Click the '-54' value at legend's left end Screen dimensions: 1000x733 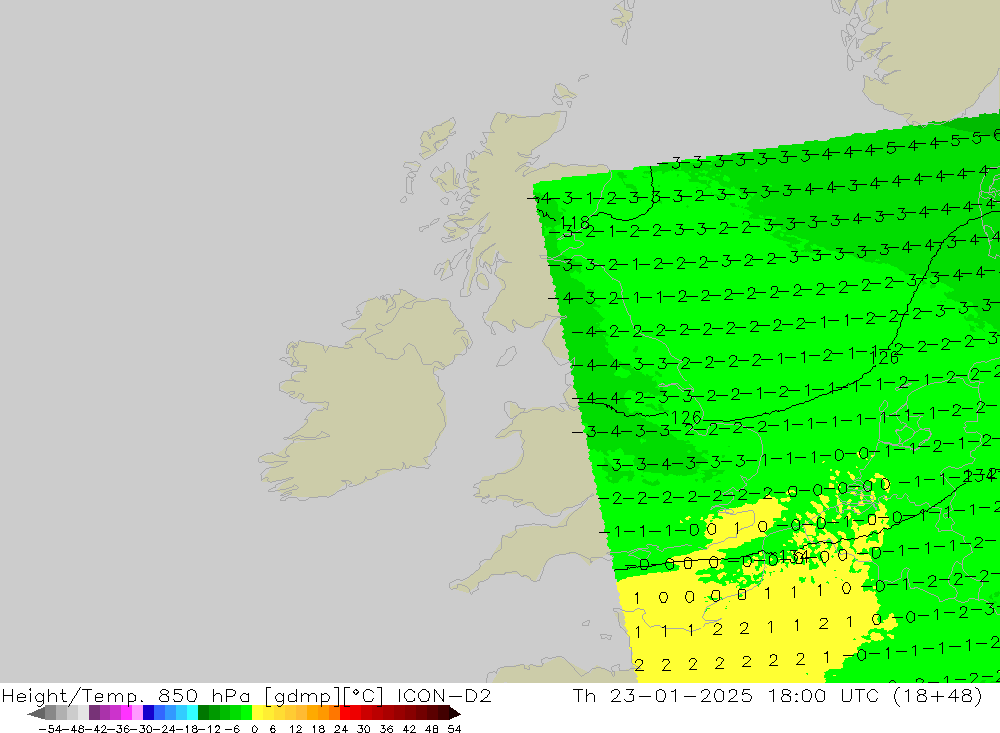coord(50,729)
